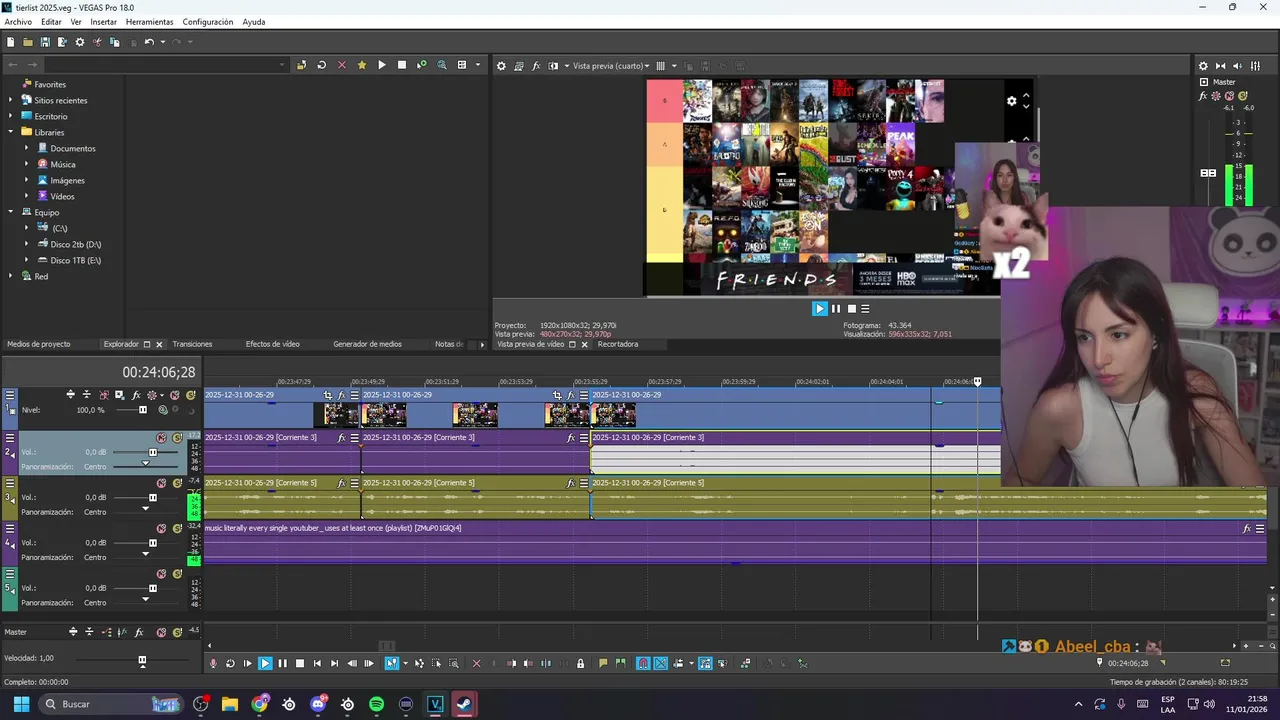
Task: Click the Lock event padlock icon
Action: click(x=580, y=663)
